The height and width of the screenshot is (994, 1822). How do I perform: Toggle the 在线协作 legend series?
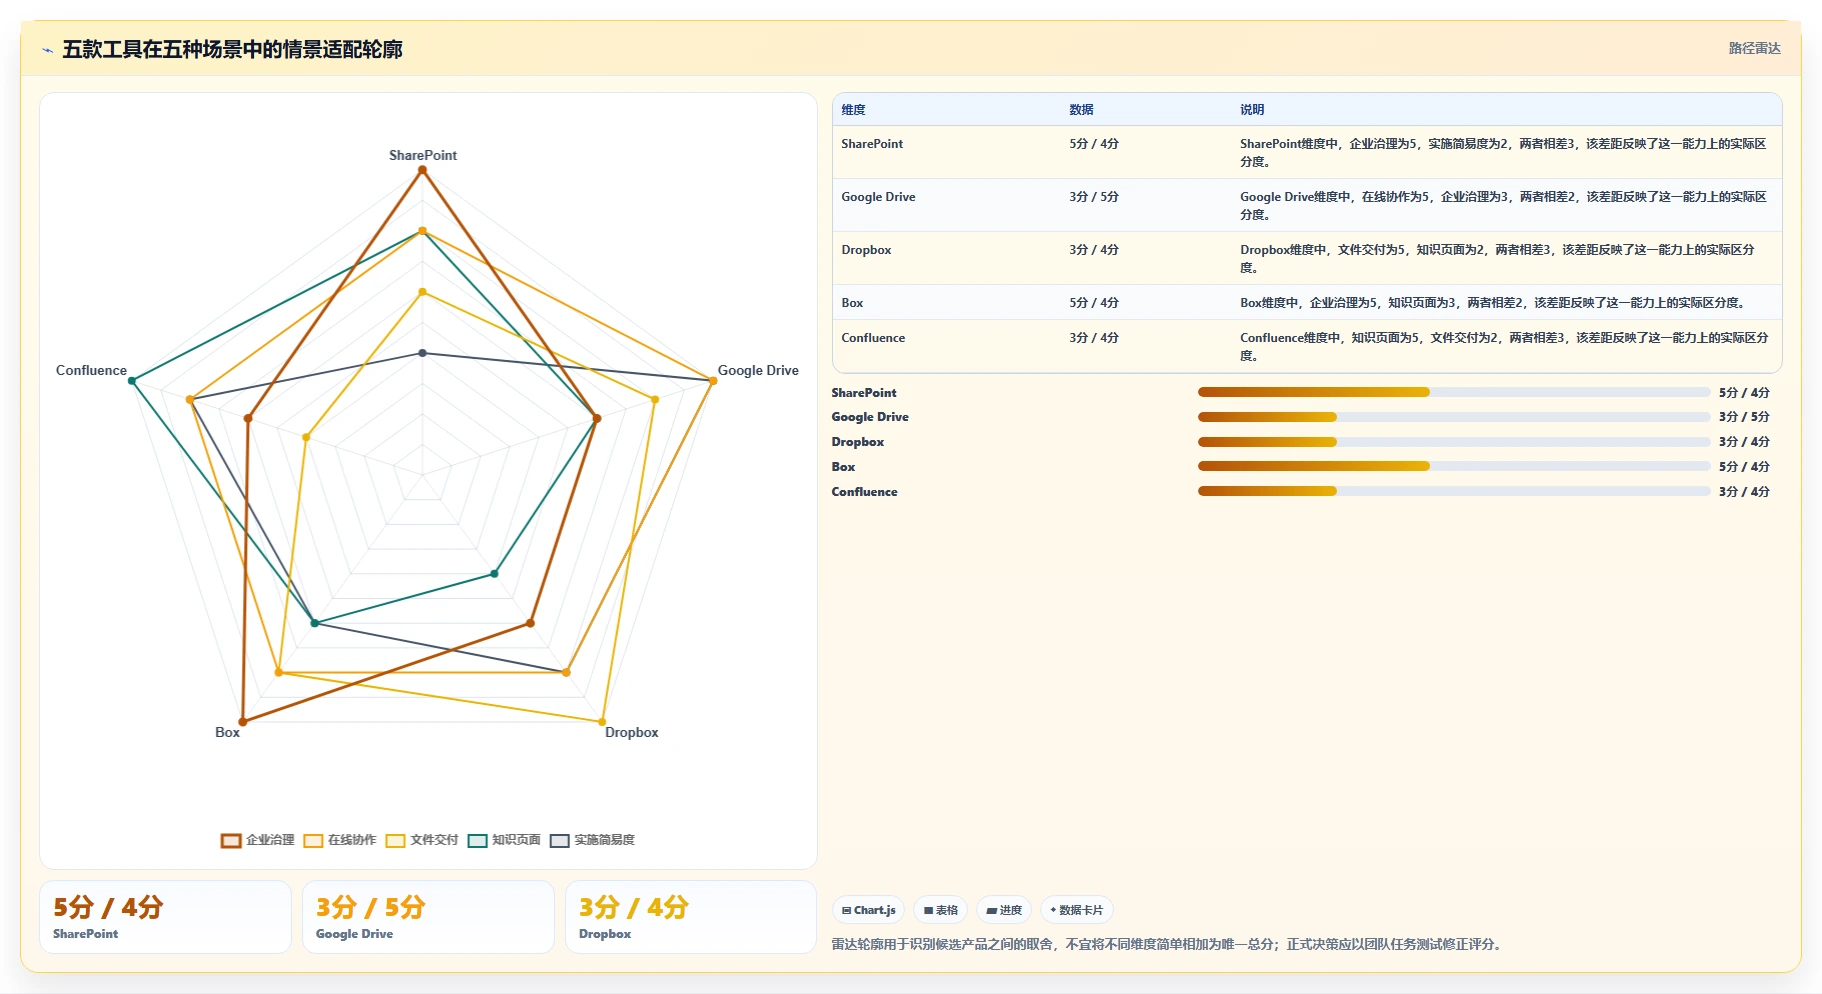(340, 840)
